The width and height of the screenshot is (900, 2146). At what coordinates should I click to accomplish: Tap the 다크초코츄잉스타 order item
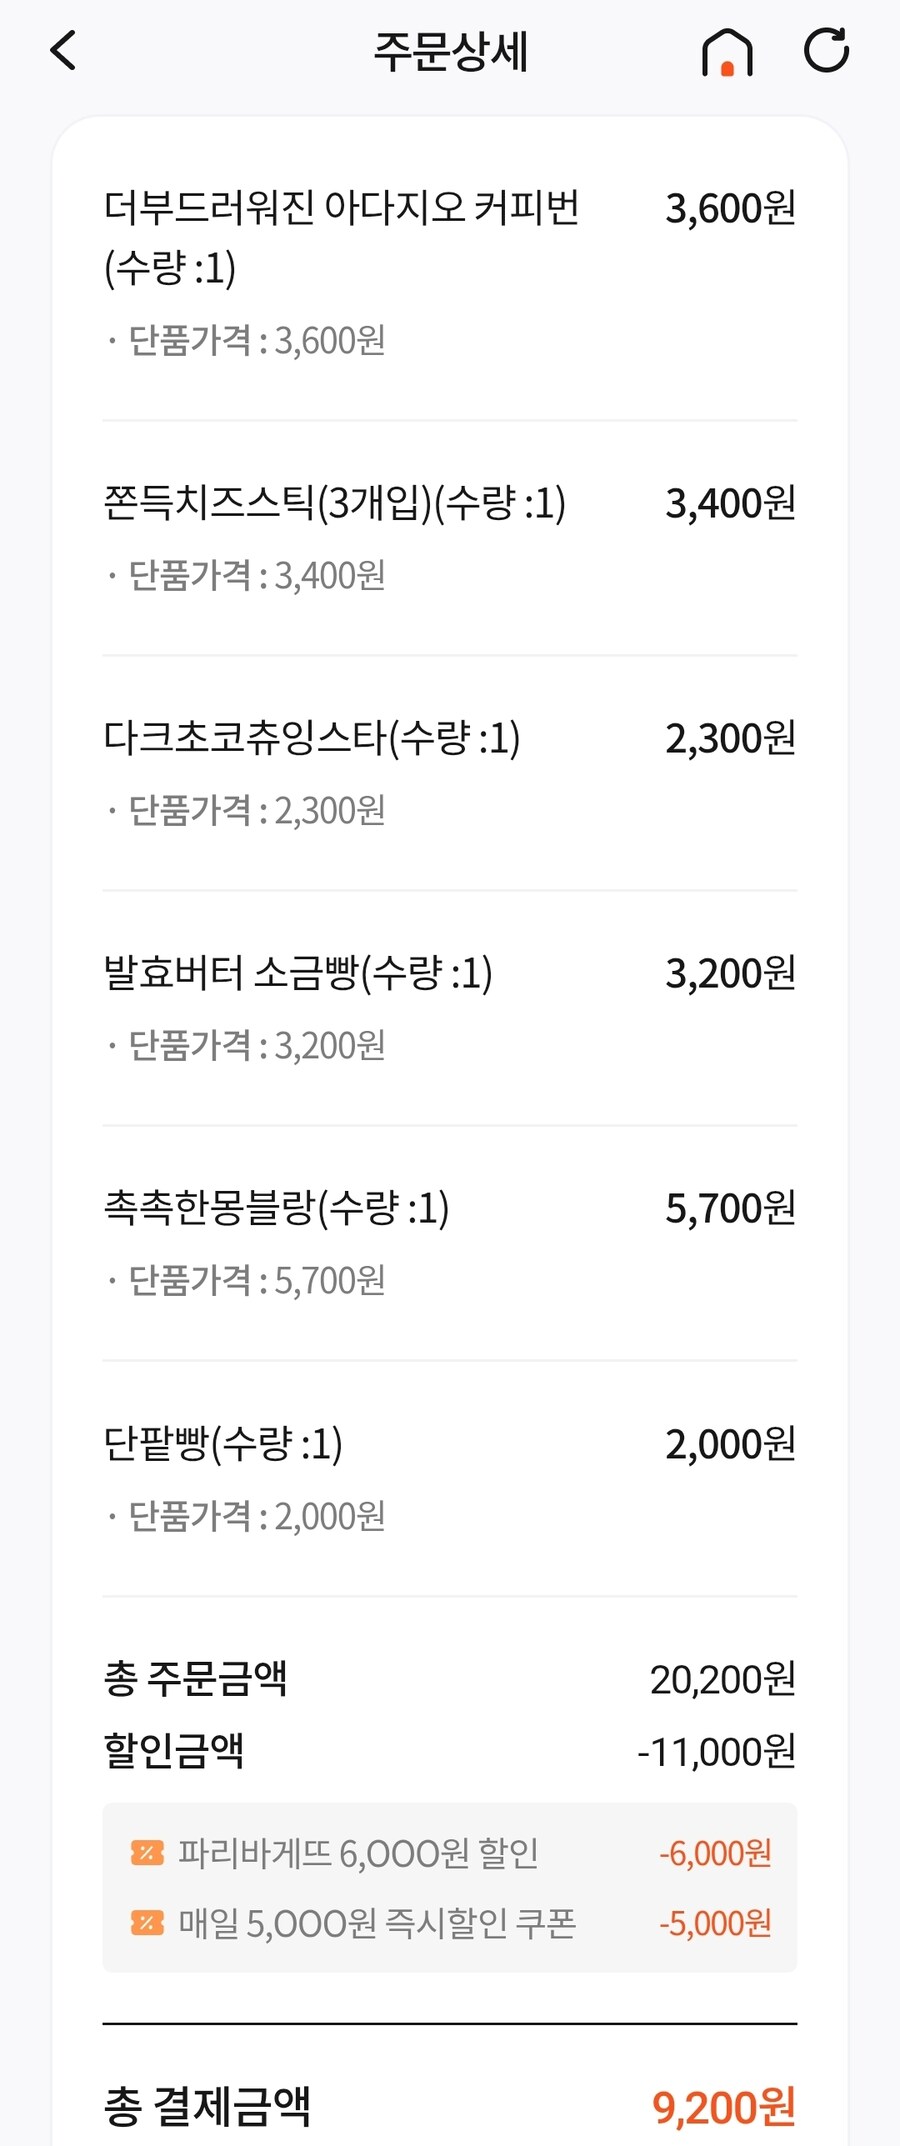(311, 738)
